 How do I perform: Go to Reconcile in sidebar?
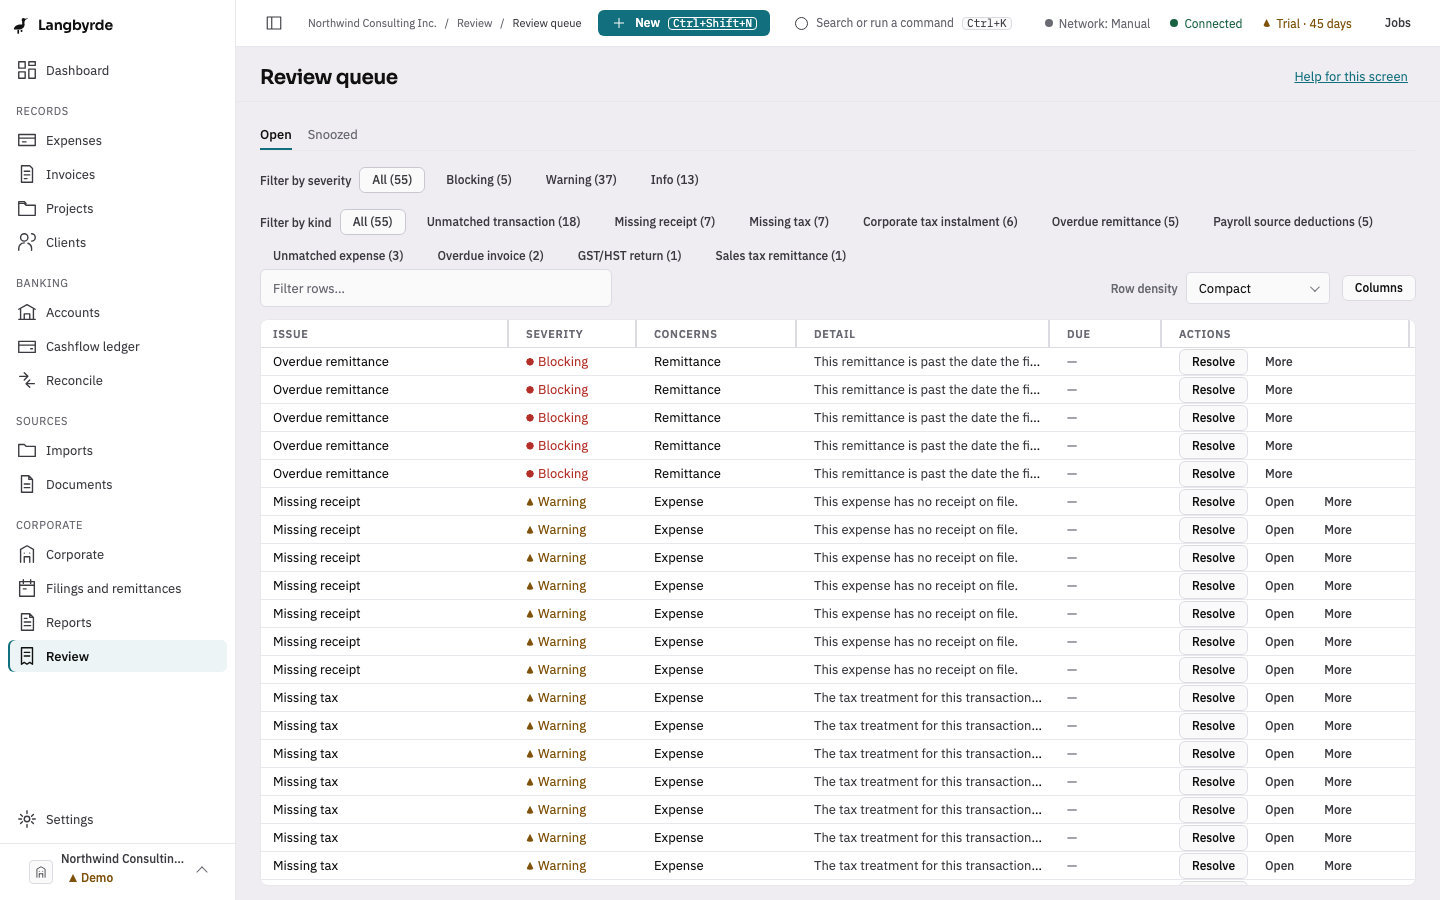click(117, 380)
